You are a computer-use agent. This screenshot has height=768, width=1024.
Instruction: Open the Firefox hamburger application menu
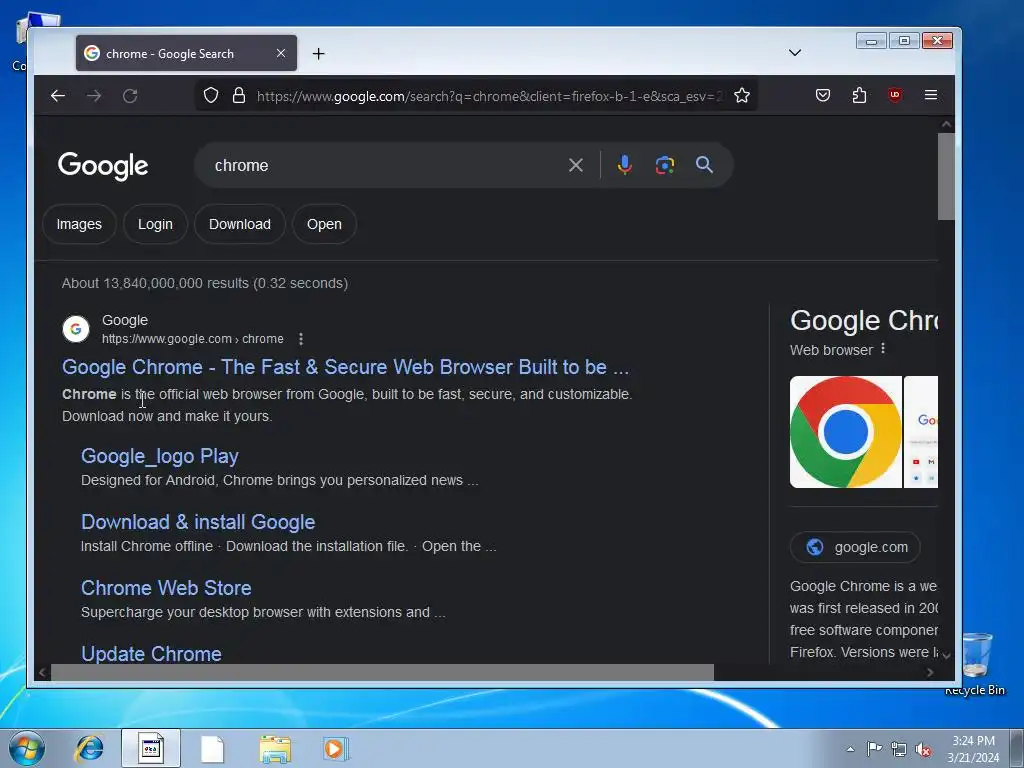(x=931, y=95)
